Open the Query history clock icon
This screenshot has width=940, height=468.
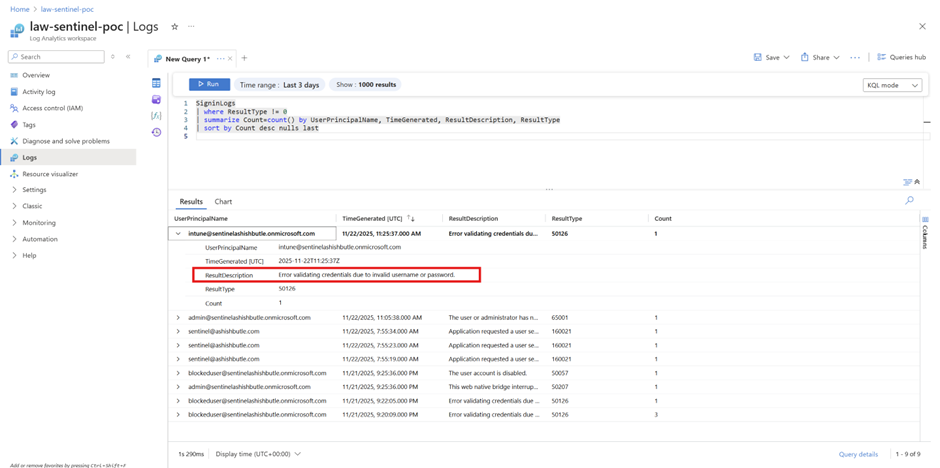tap(156, 132)
